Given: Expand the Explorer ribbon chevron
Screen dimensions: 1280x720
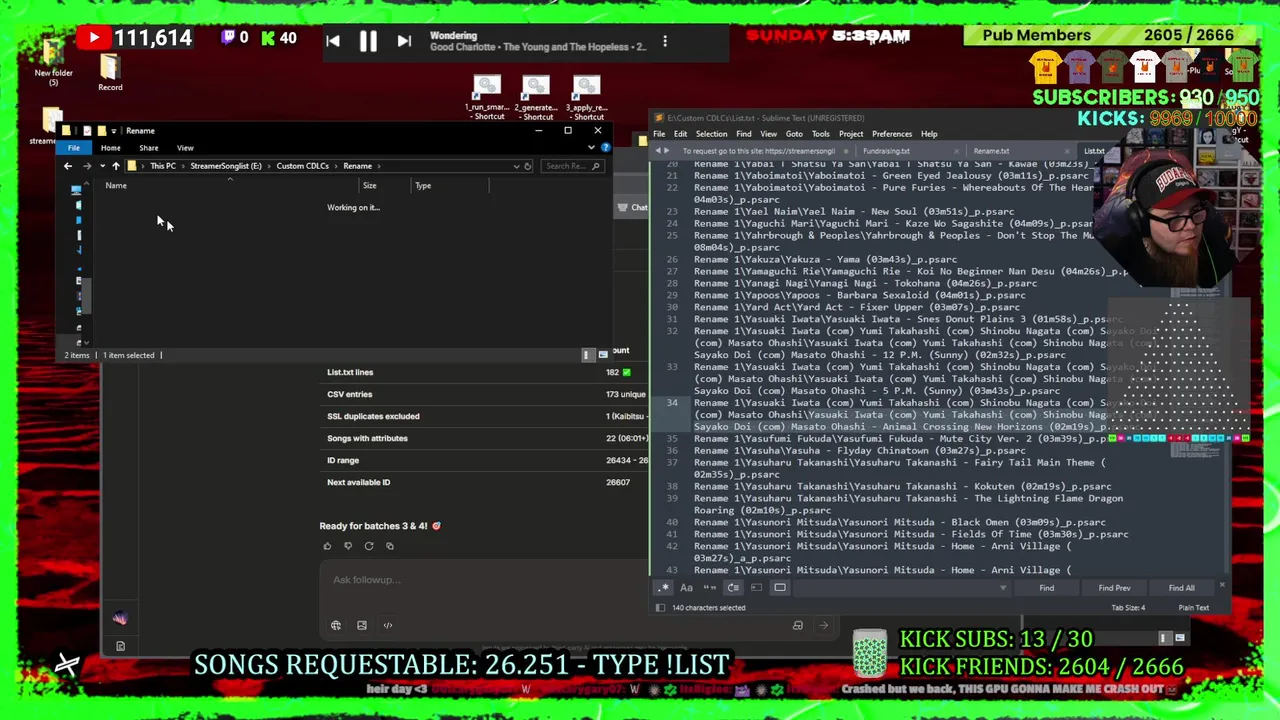Looking at the screenshot, I should (591, 148).
